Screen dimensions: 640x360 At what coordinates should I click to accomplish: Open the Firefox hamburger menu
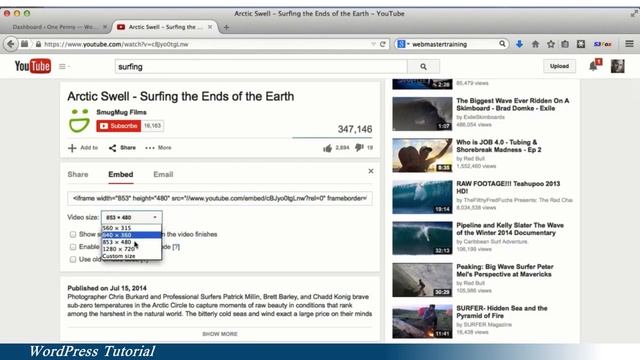(629, 44)
